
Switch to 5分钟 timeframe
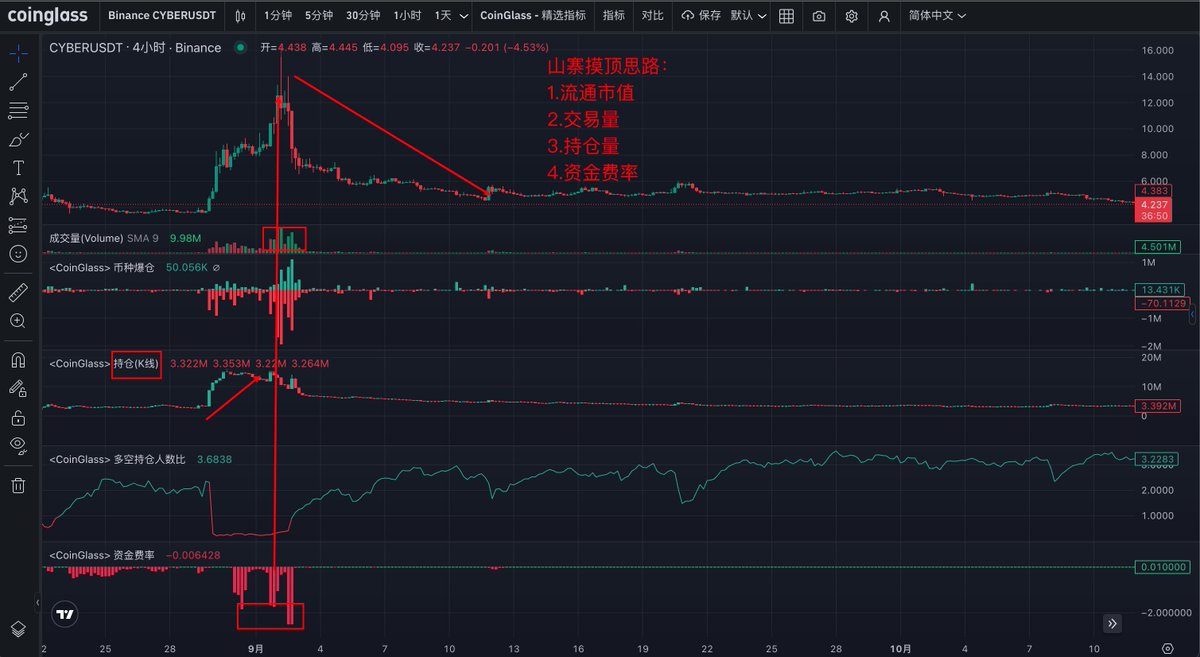319,16
